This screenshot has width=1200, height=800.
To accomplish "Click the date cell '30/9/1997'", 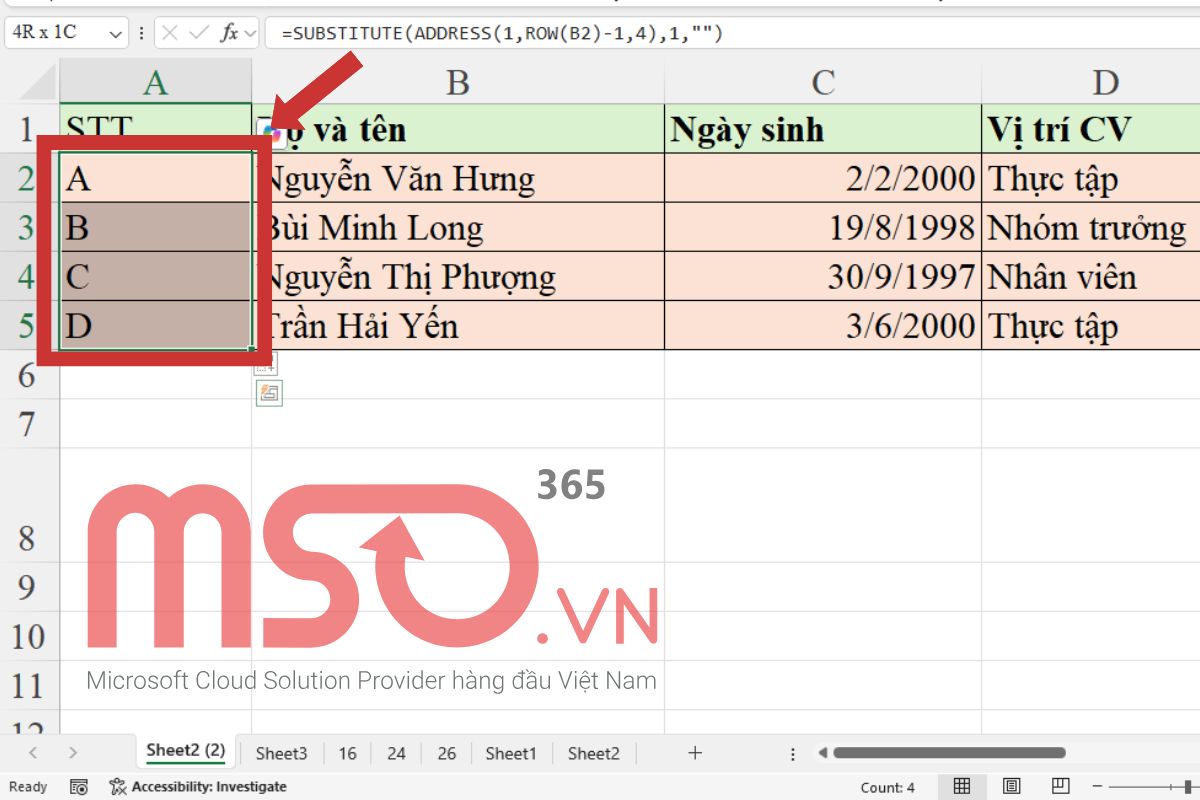I will (823, 277).
